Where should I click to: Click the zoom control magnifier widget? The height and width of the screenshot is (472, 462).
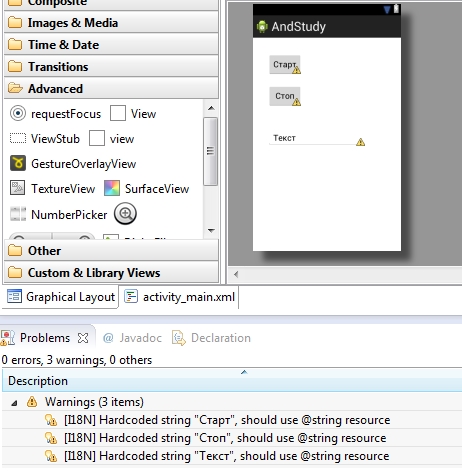pos(125,214)
